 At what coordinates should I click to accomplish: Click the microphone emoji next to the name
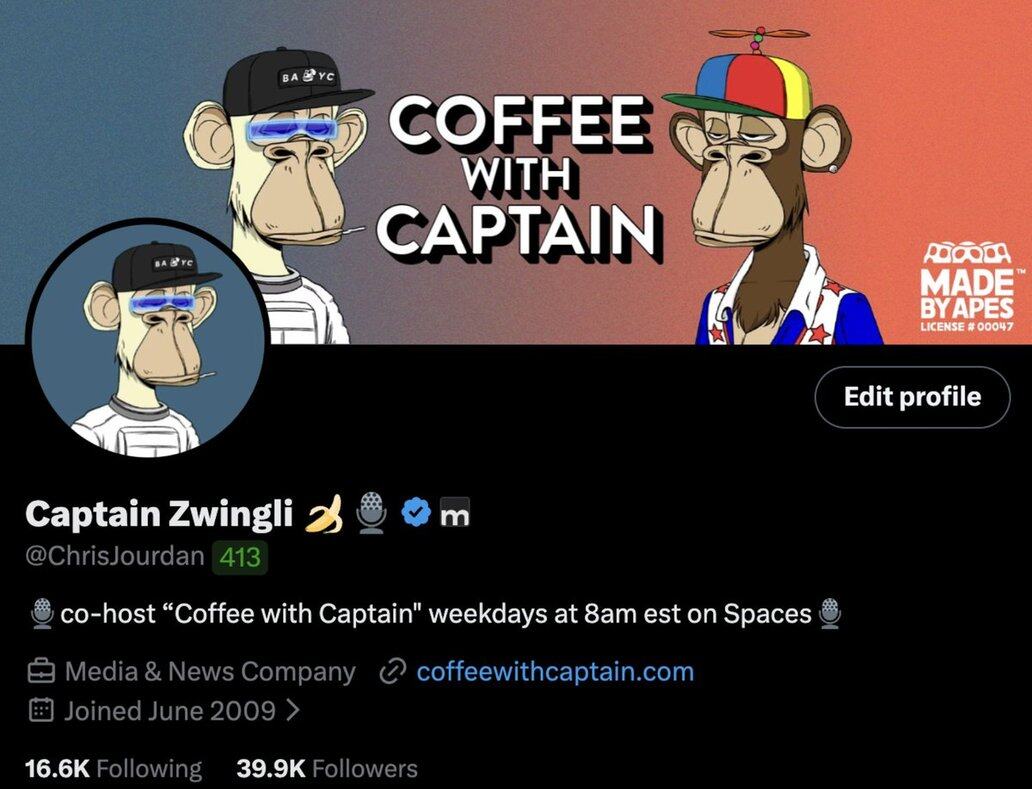click(374, 513)
